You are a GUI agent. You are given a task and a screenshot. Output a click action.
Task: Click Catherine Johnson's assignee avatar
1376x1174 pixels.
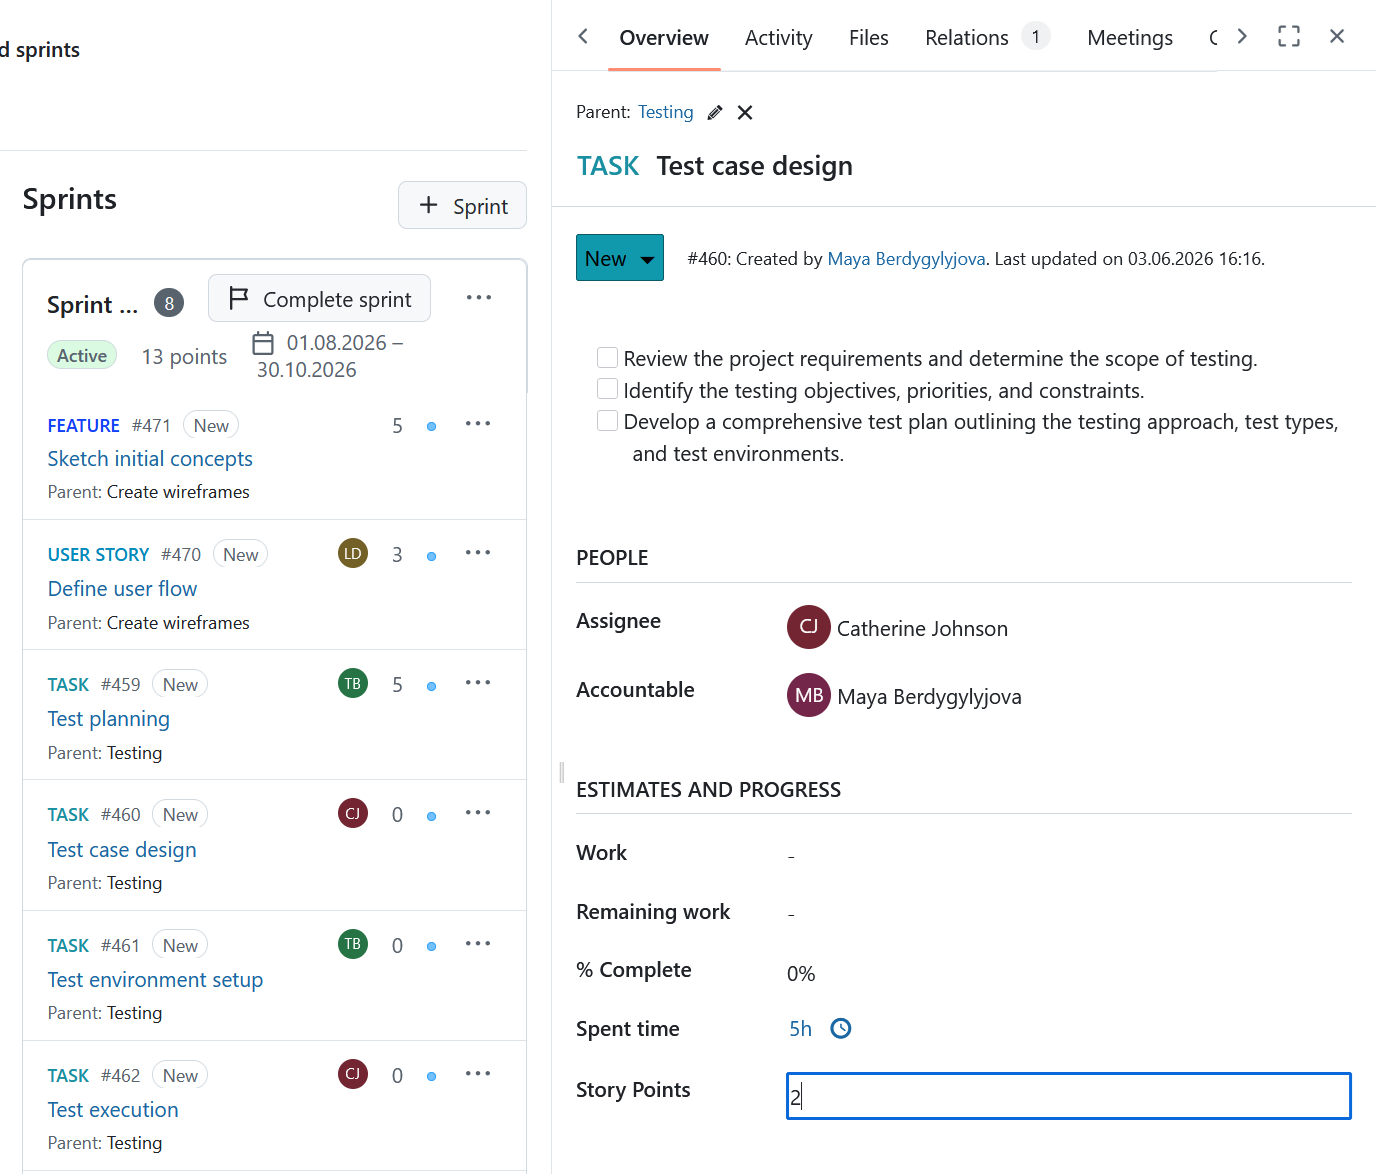tap(809, 627)
